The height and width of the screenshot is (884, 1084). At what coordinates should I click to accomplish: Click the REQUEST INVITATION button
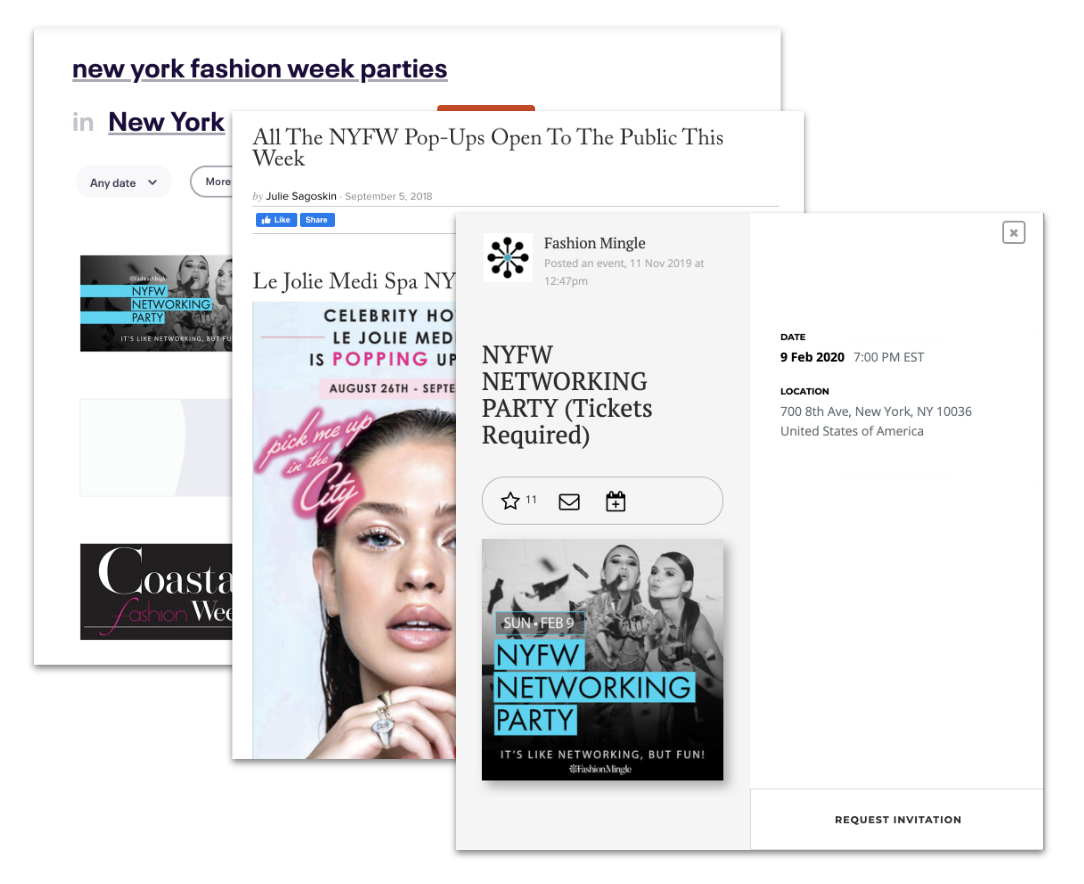[897, 820]
